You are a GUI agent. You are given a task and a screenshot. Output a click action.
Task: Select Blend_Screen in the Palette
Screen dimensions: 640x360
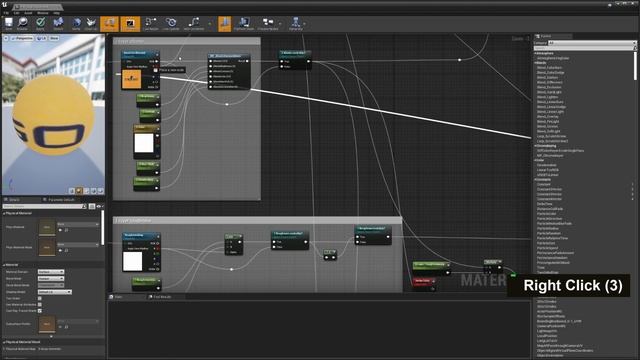tap(547, 127)
